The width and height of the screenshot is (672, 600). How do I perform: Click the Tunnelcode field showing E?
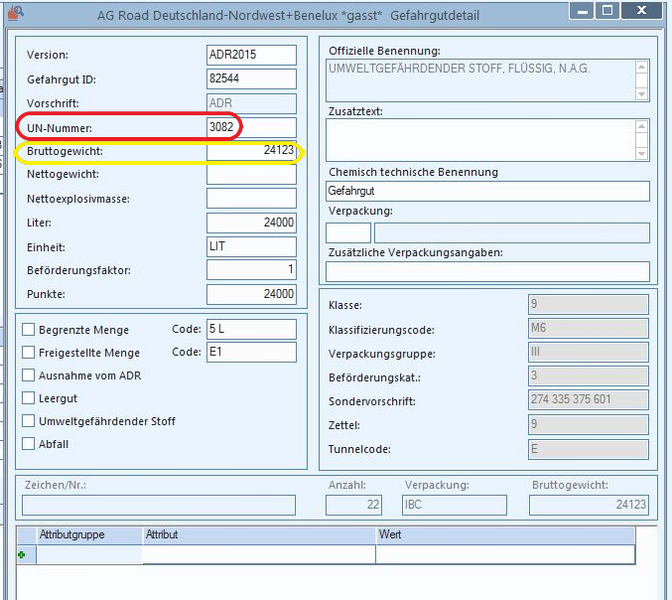(588, 449)
